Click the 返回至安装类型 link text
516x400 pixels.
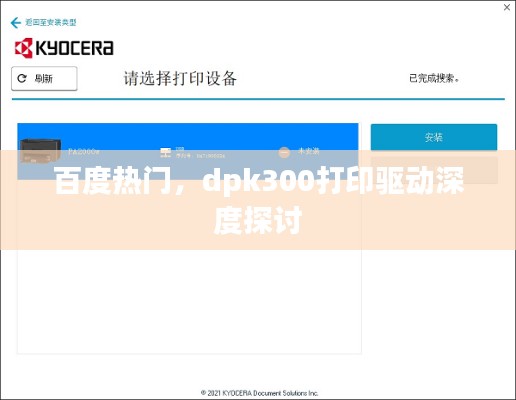click(51, 22)
